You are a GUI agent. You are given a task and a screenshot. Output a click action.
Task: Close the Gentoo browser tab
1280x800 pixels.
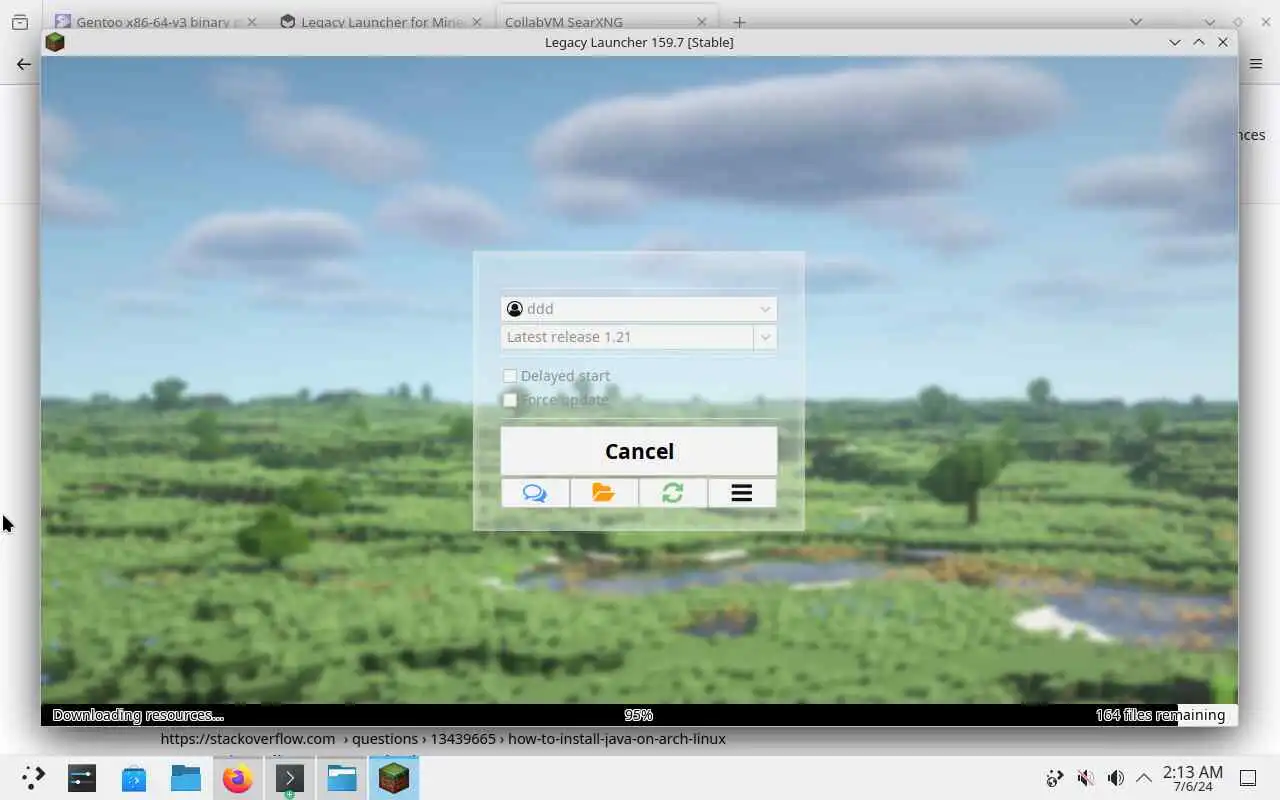[x=251, y=21]
